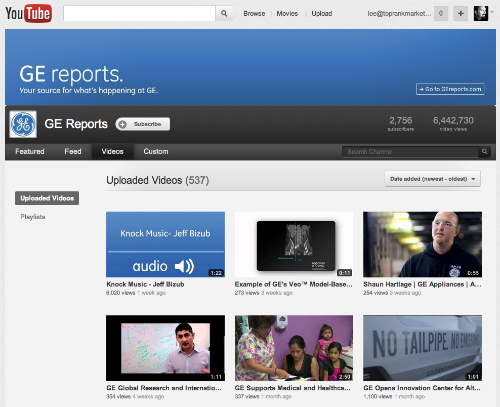The height and width of the screenshot is (407, 500).
Task: Click the title 'GE Supports Medical and Healthca...'
Action: 292,388
